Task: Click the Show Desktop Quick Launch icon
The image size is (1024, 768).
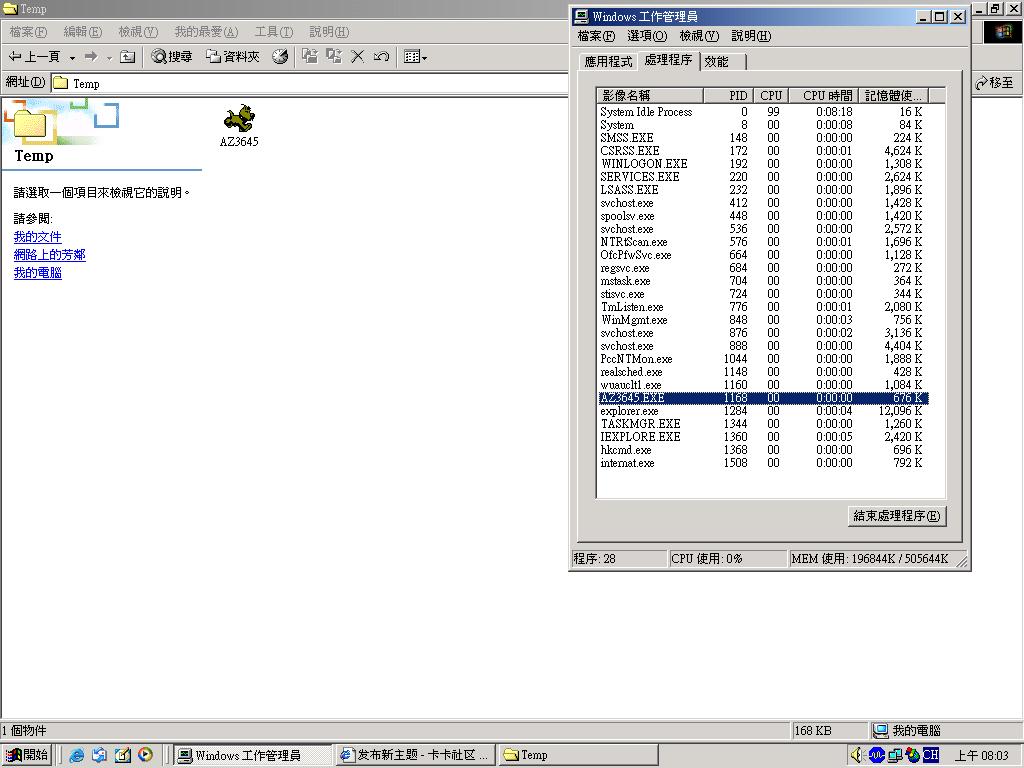Action: (122, 755)
